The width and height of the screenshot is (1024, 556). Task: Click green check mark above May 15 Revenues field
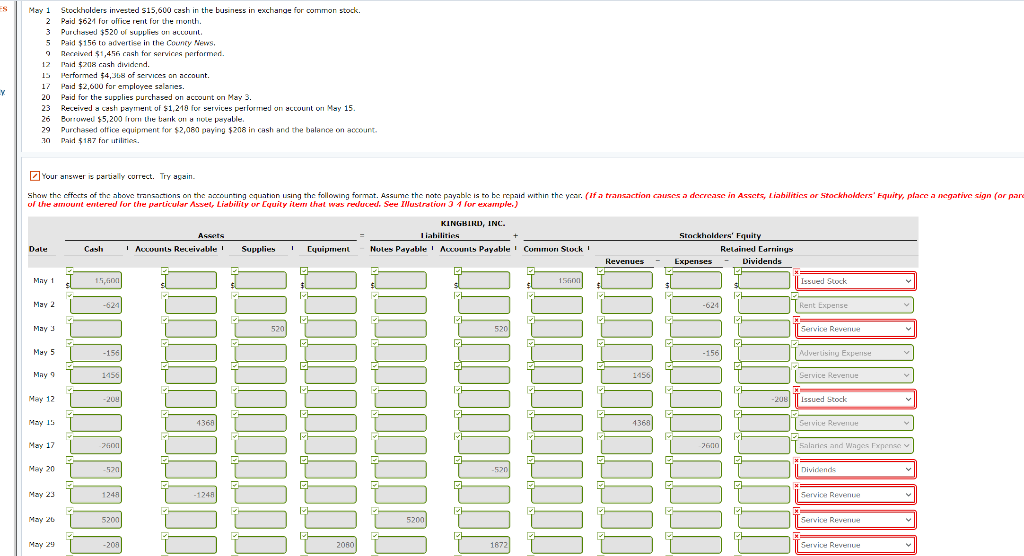[600, 414]
